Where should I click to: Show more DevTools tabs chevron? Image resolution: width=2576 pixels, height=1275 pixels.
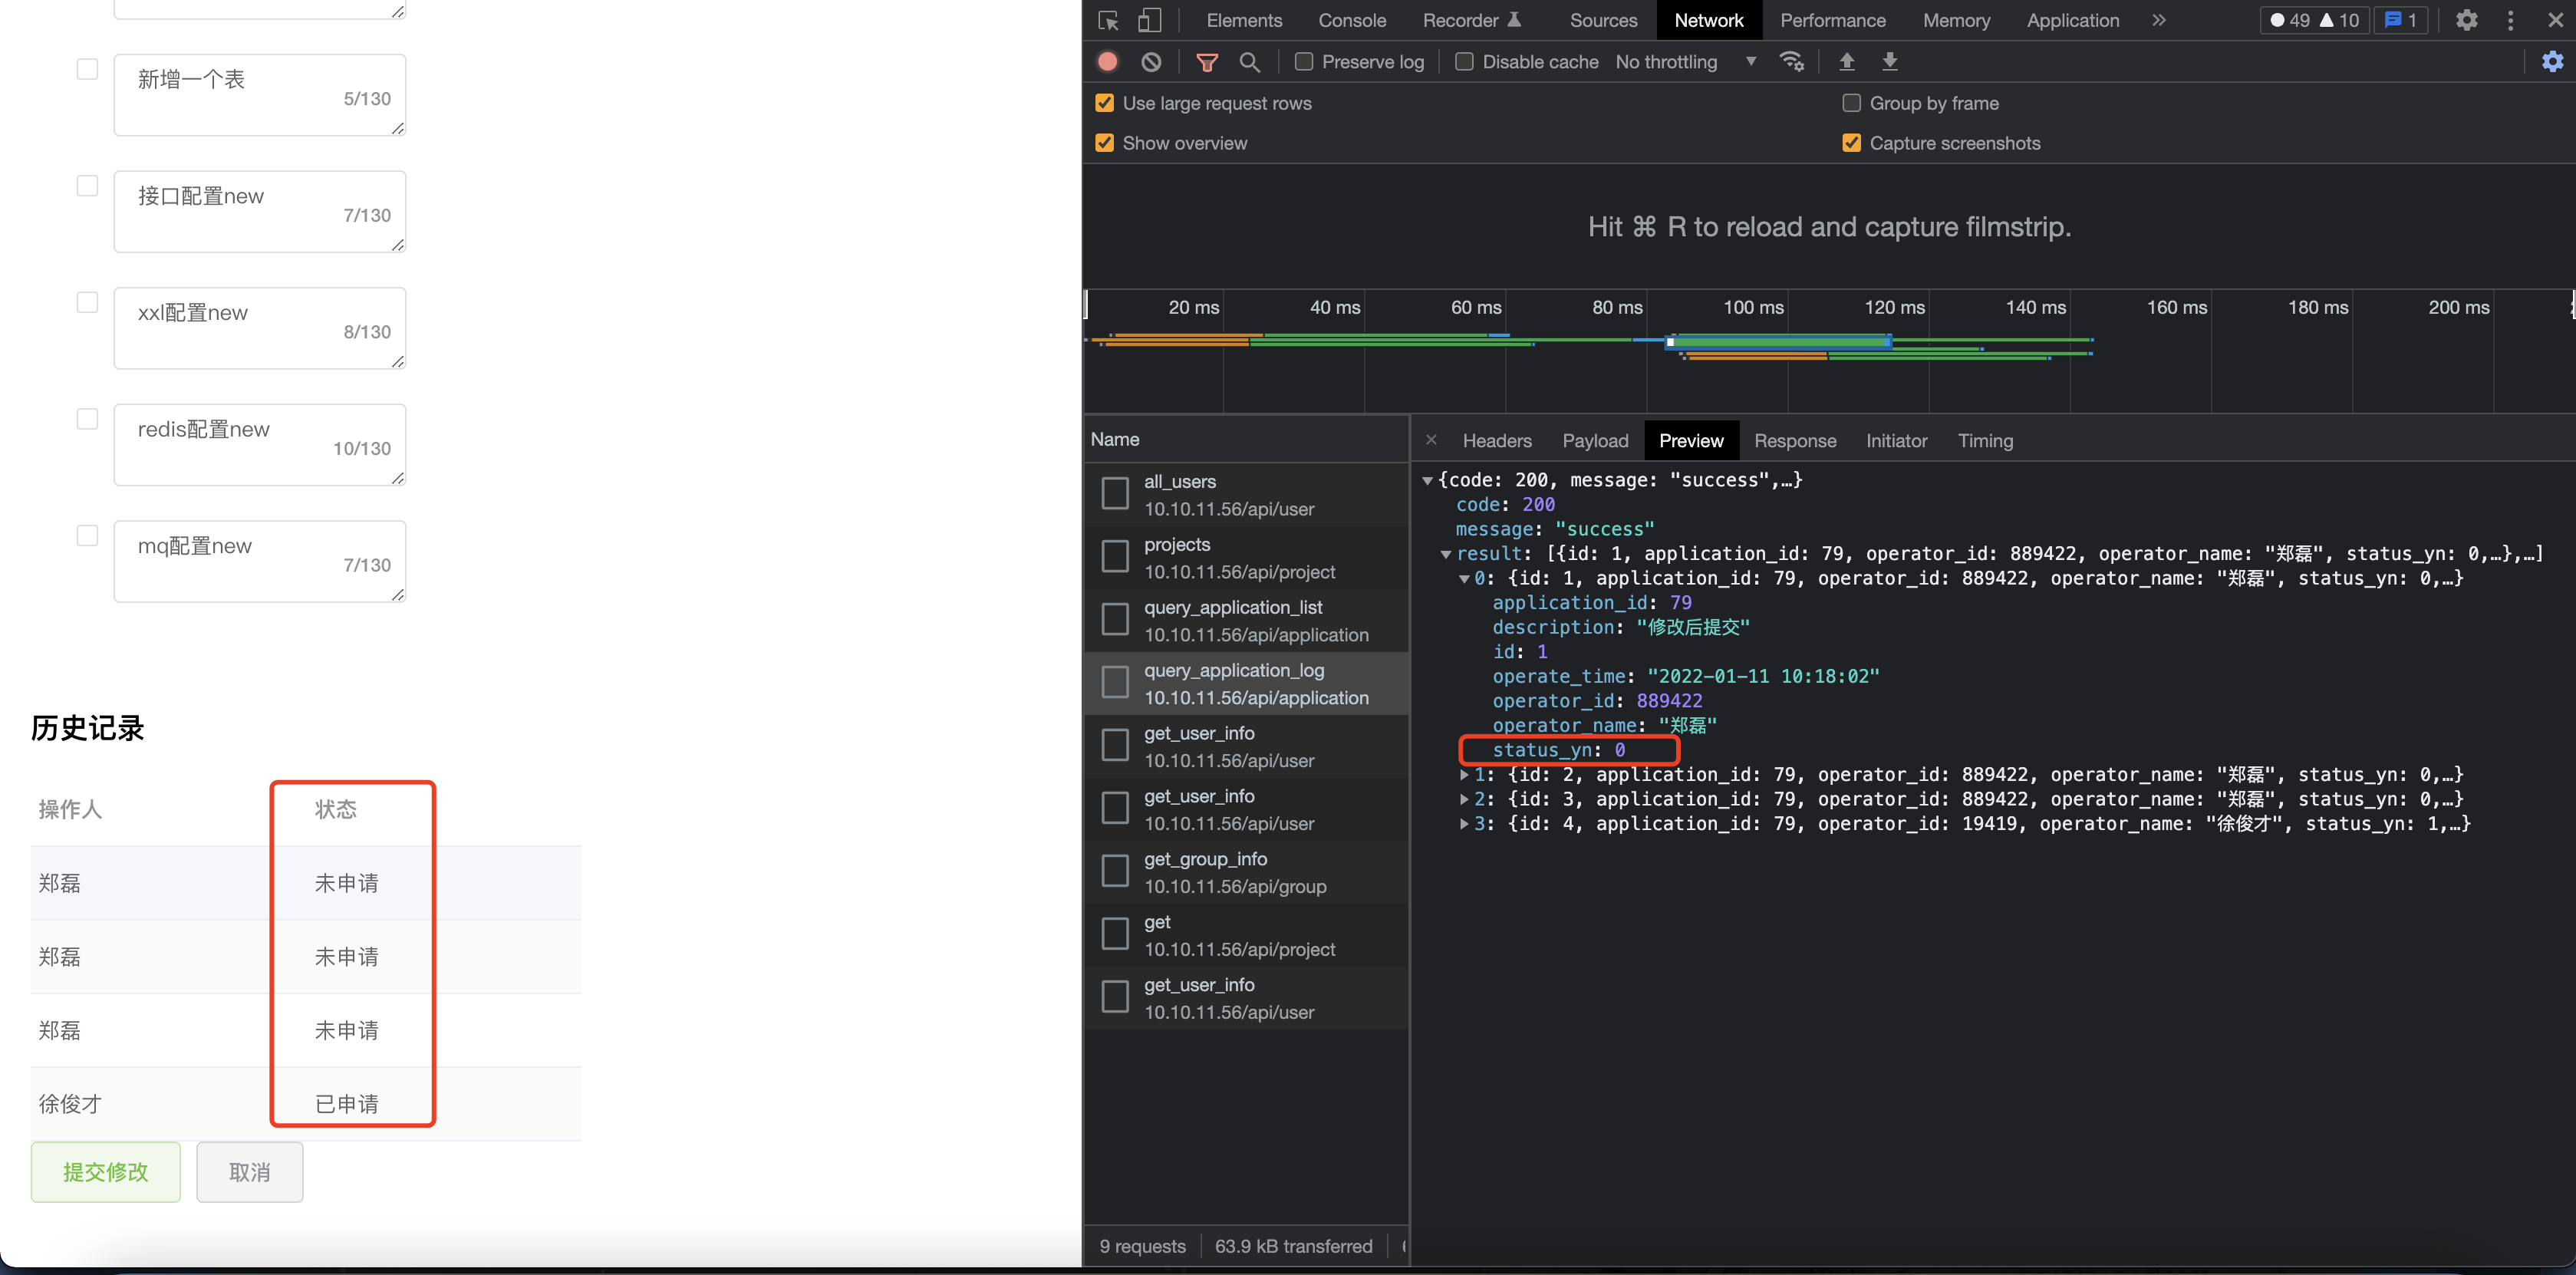(x=2159, y=20)
